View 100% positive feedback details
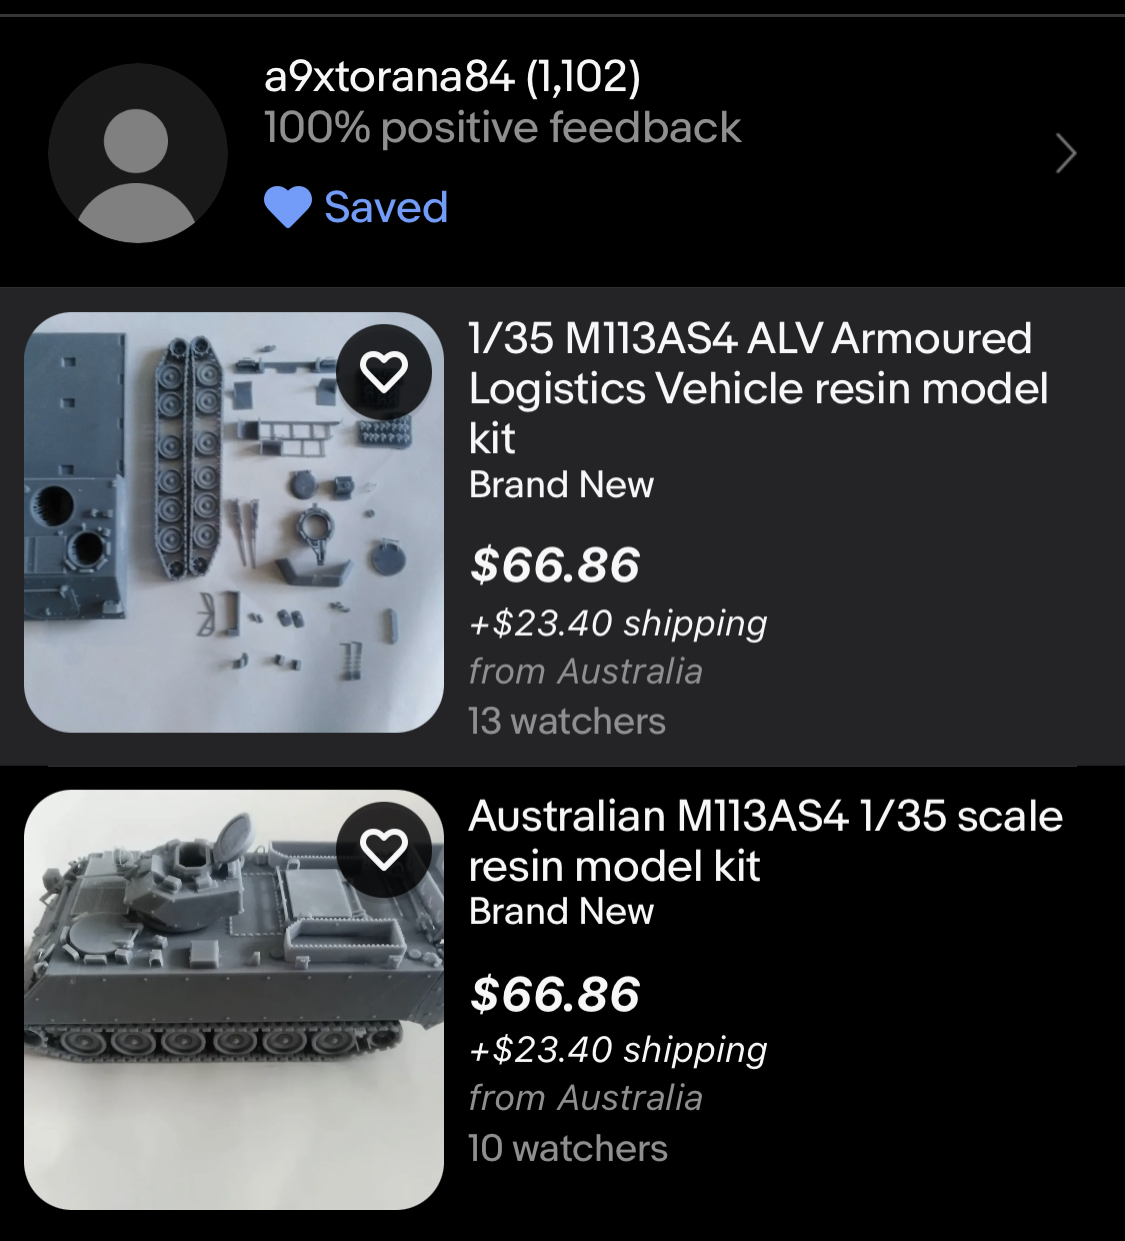The image size is (1125, 1241). tap(502, 128)
